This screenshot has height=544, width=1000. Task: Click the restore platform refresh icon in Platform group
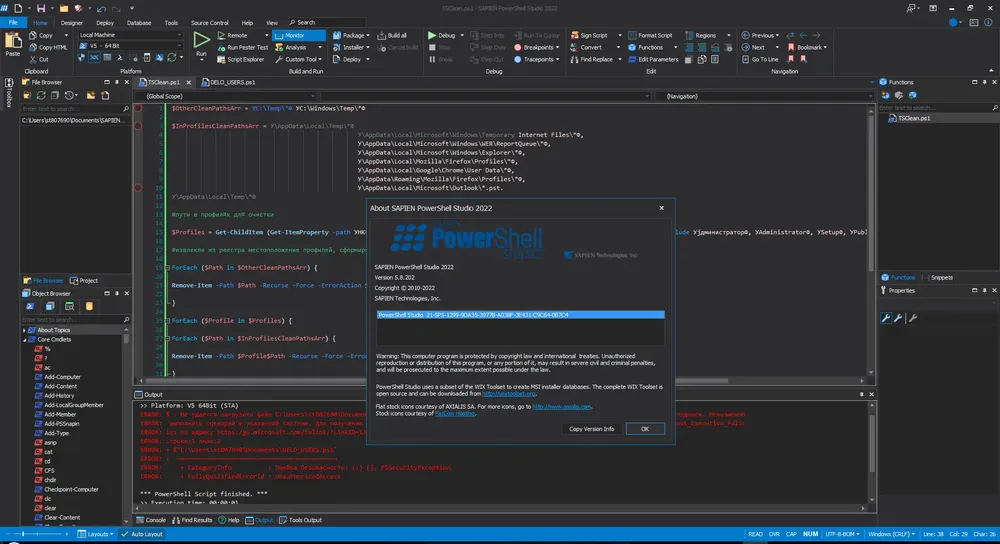[172, 58]
